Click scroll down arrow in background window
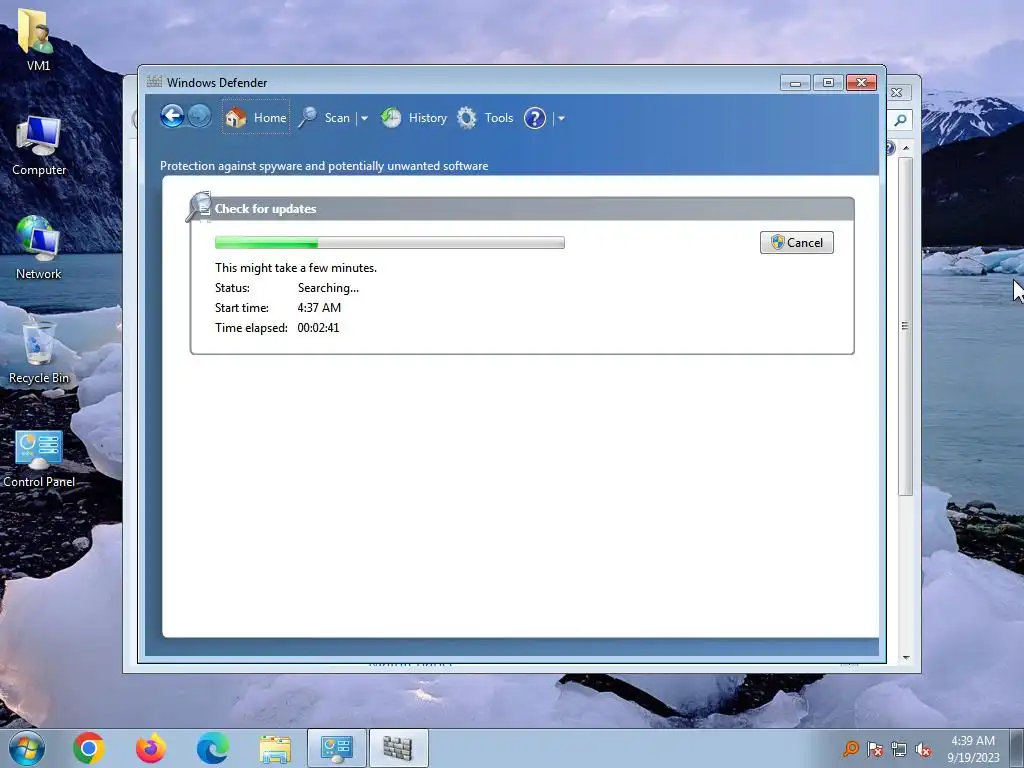 pos(906,658)
